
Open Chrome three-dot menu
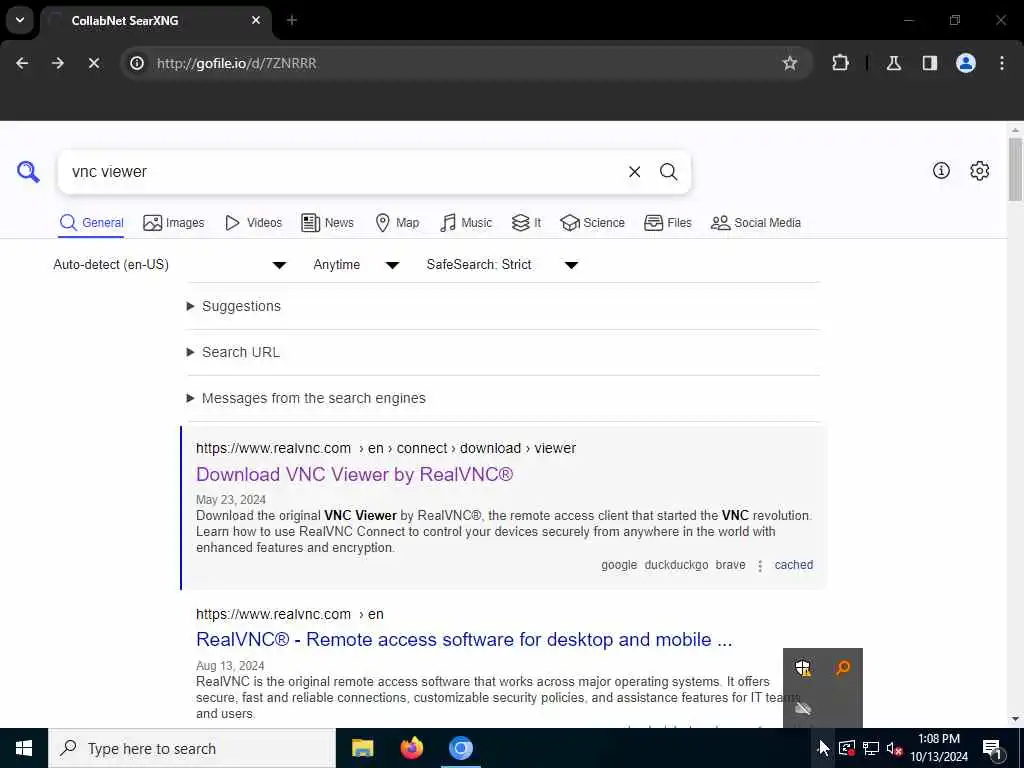pyautogui.click(x=1001, y=63)
